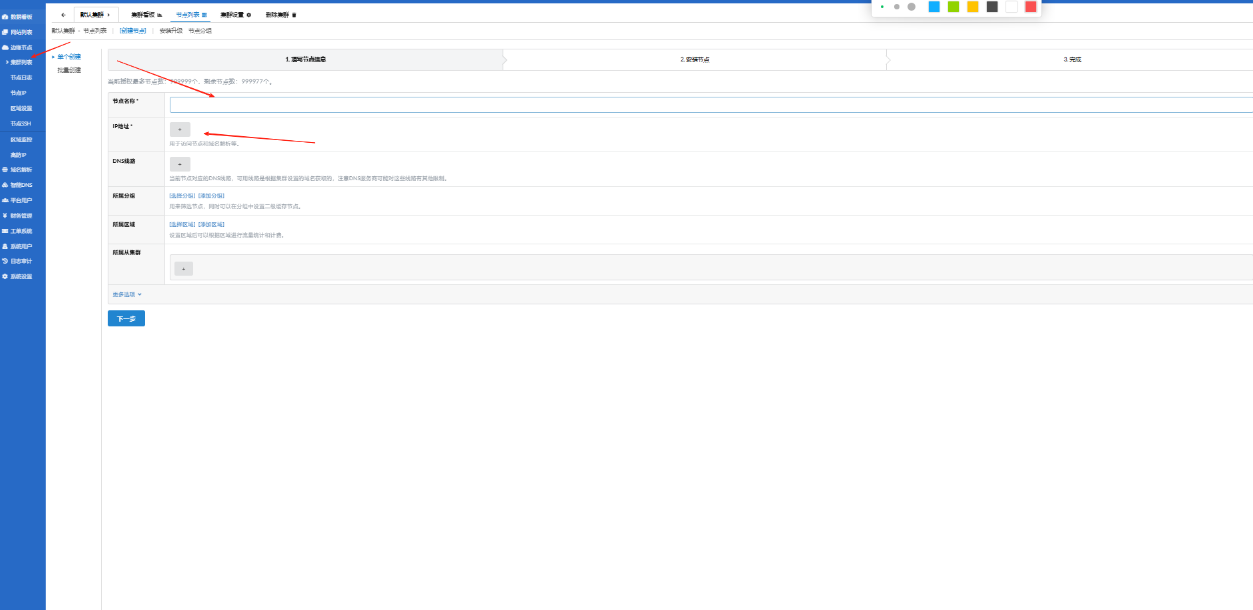Select the dark gray color swatch
Screen dimensions: 1253x610
(992, 6)
